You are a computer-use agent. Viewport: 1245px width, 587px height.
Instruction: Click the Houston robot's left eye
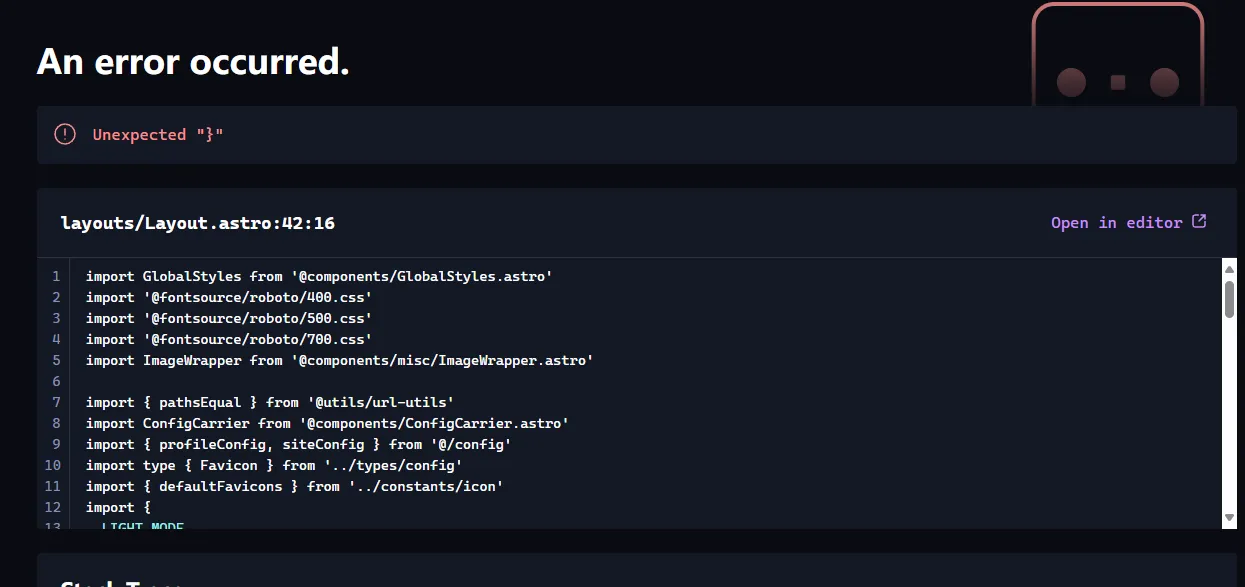(x=1071, y=82)
